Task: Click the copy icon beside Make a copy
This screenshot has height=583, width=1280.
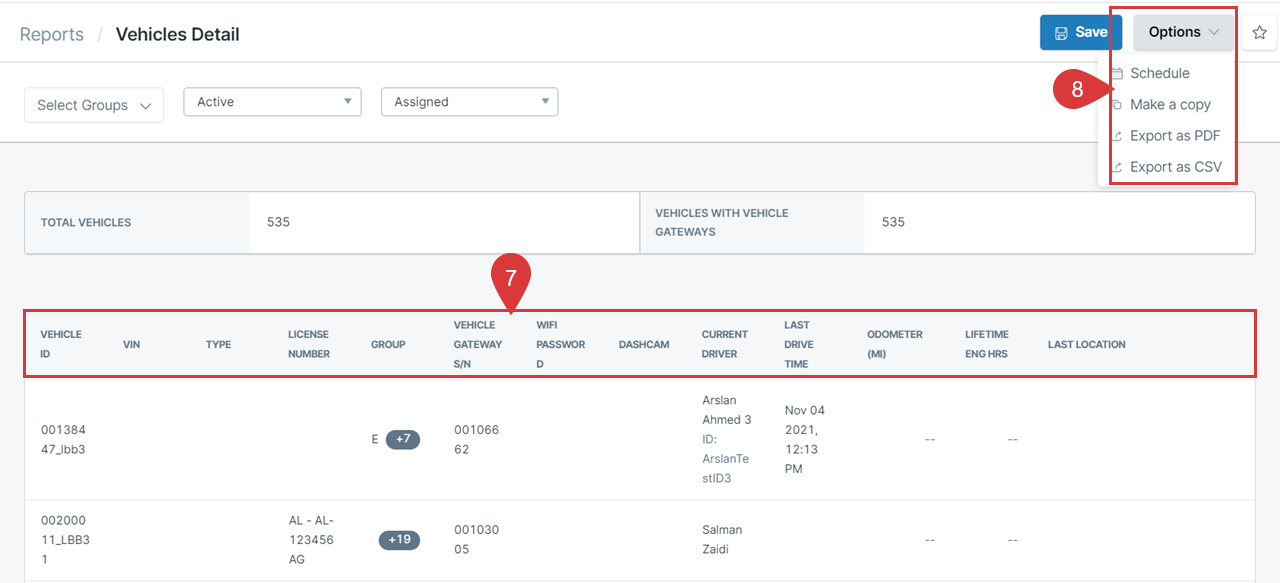Action: tap(1117, 105)
